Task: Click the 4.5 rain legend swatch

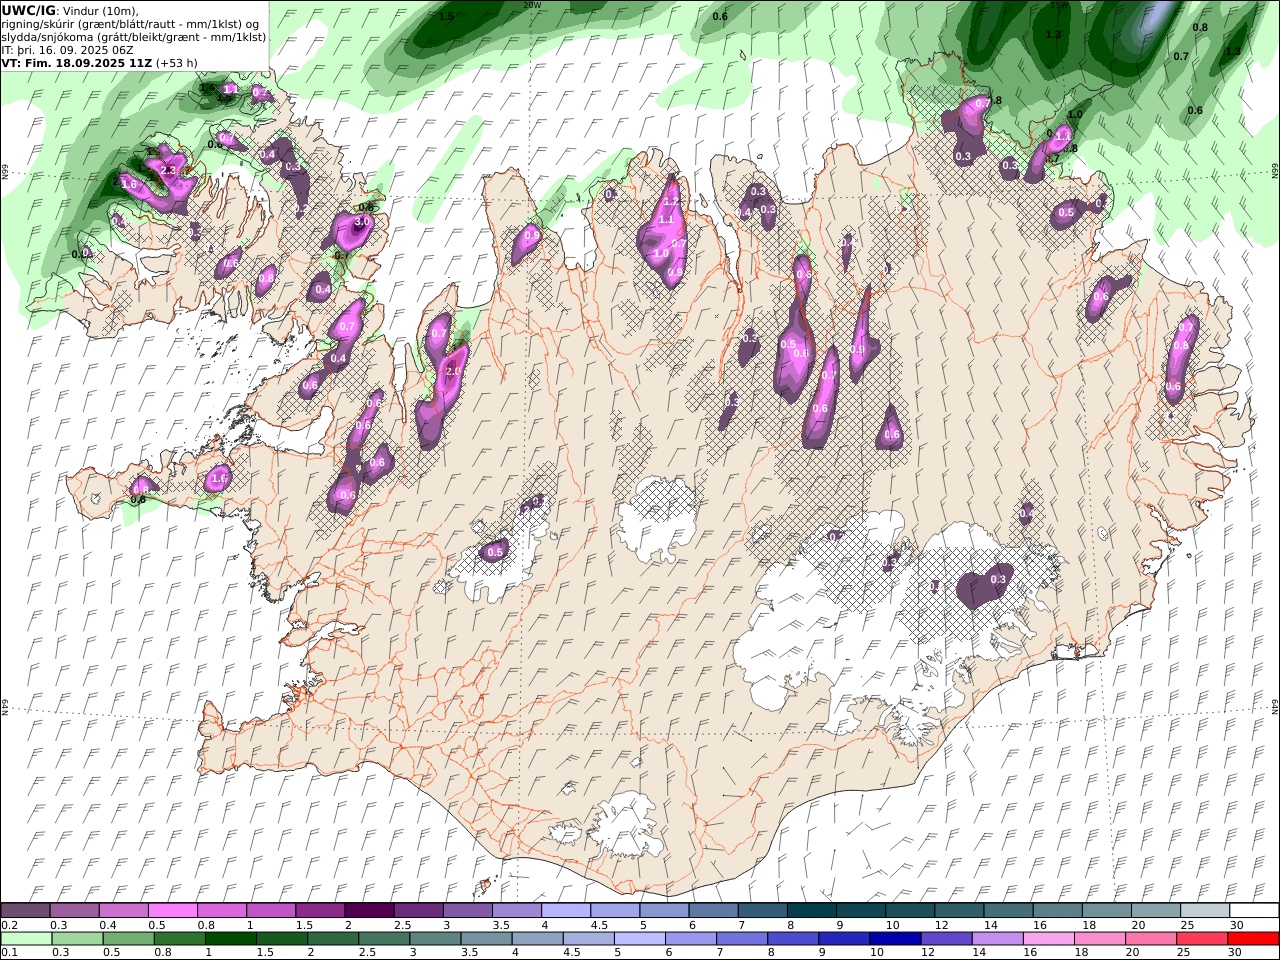Action: click(588, 938)
